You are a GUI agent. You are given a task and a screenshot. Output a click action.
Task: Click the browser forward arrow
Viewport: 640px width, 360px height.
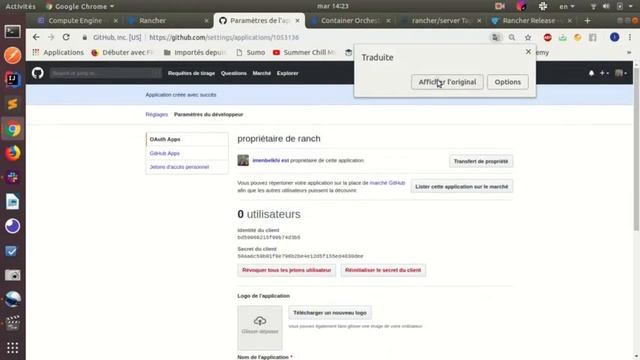point(51,37)
